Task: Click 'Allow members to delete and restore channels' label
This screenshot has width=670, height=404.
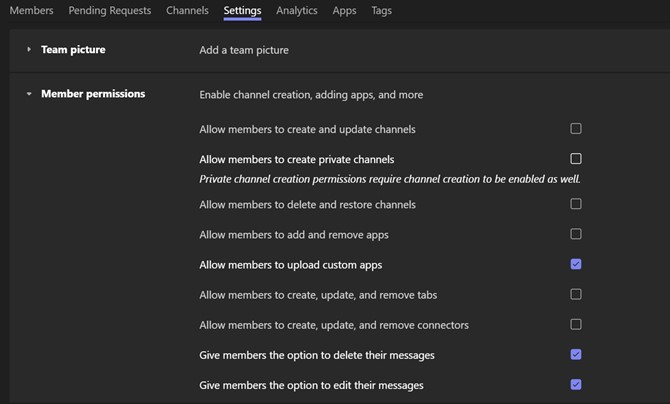Action: pos(307,204)
